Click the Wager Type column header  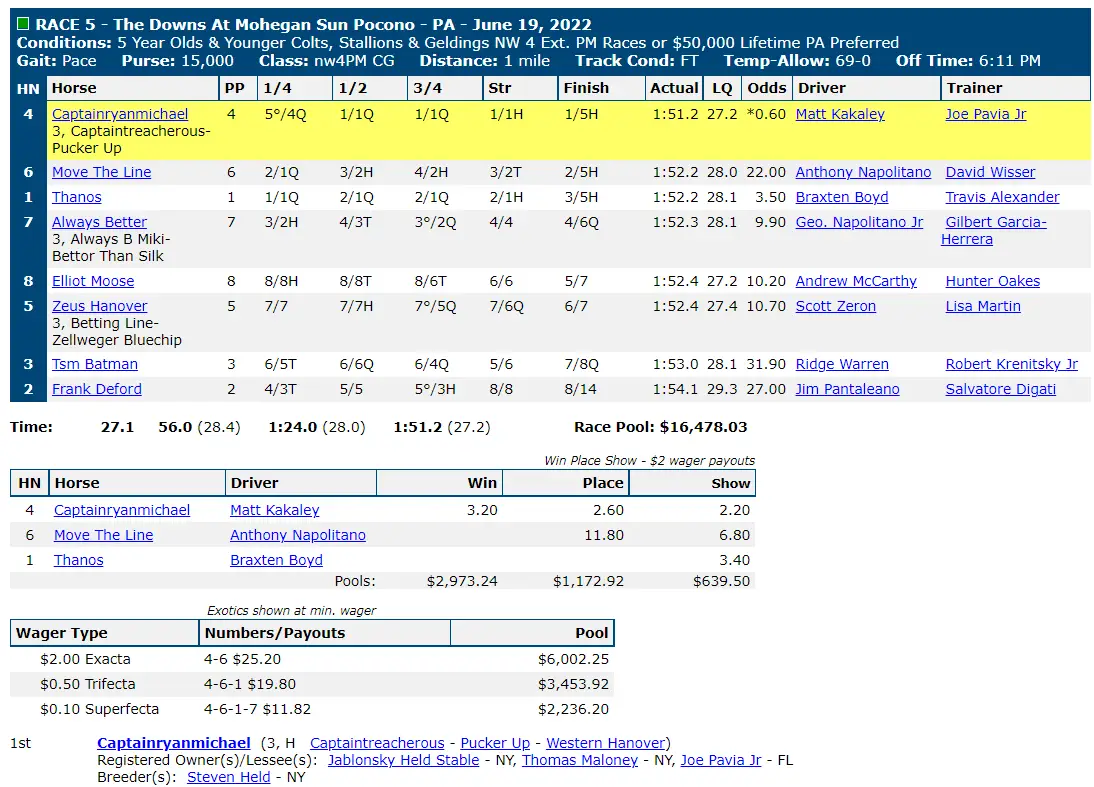tap(105, 633)
